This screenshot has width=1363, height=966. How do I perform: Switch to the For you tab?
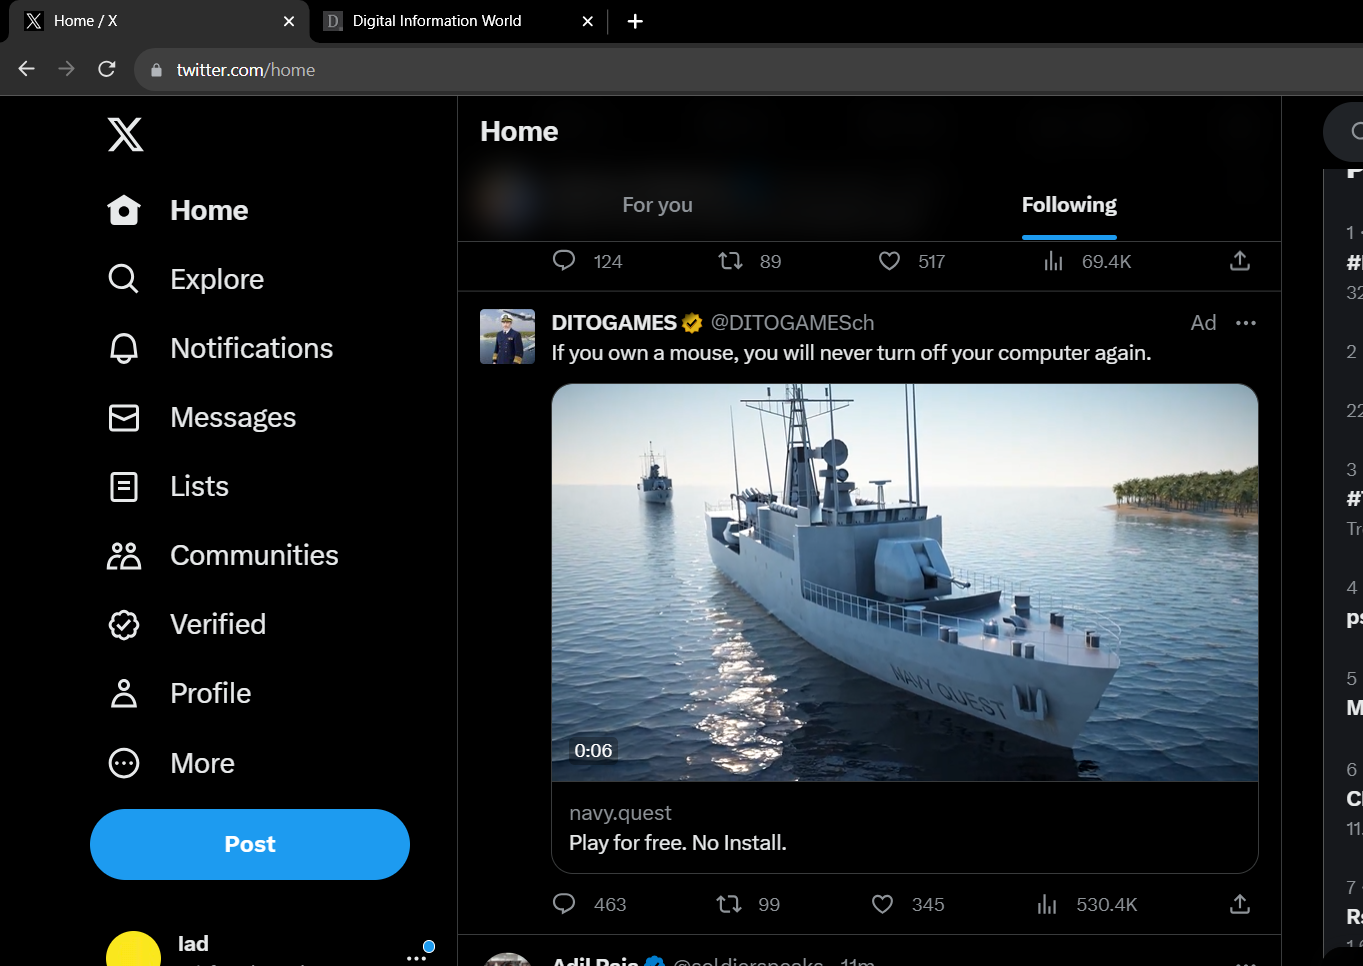[x=657, y=205]
